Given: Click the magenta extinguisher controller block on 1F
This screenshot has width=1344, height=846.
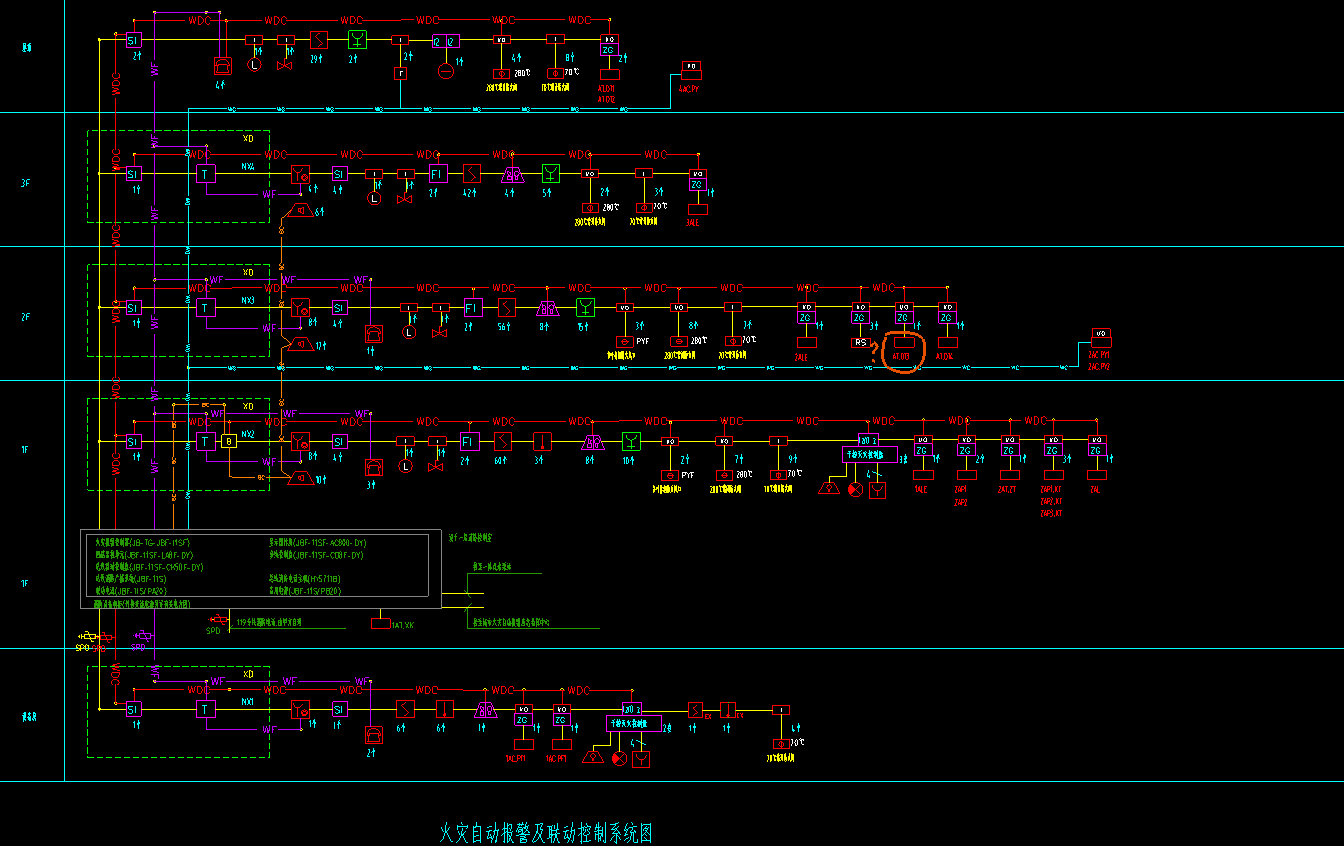Looking at the screenshot, I should [x=868, y=453].
